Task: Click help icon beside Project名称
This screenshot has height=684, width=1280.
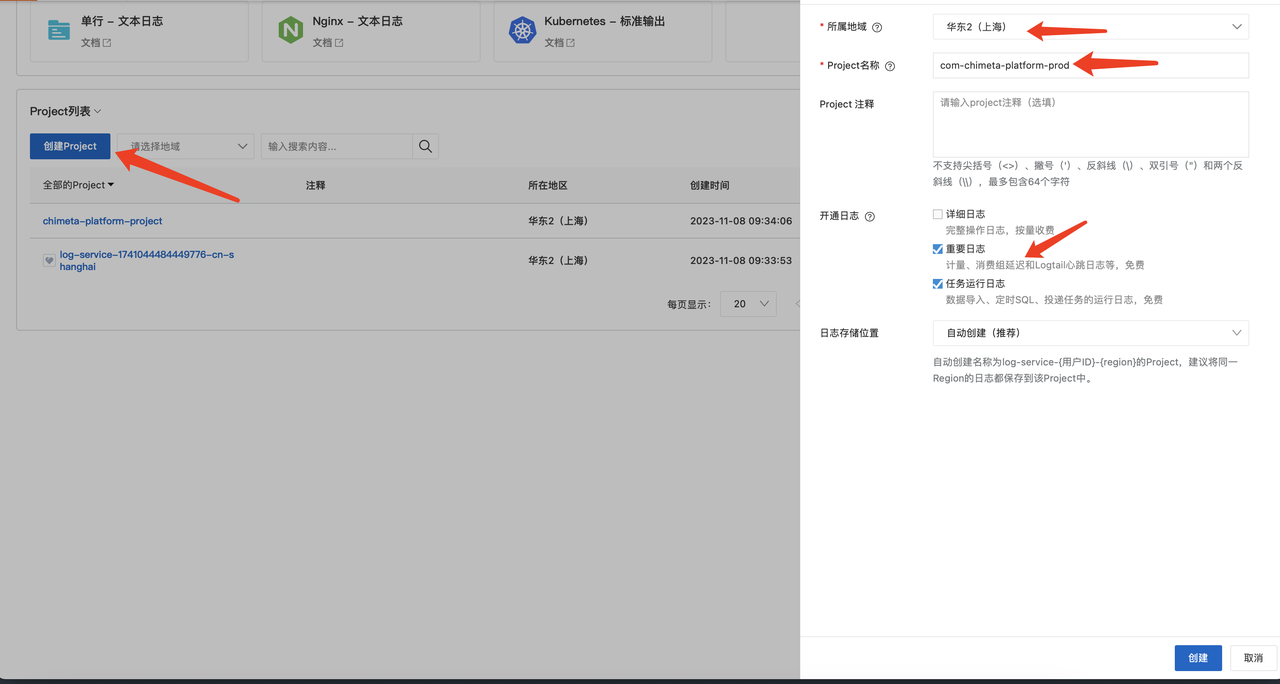Action: 890,66
